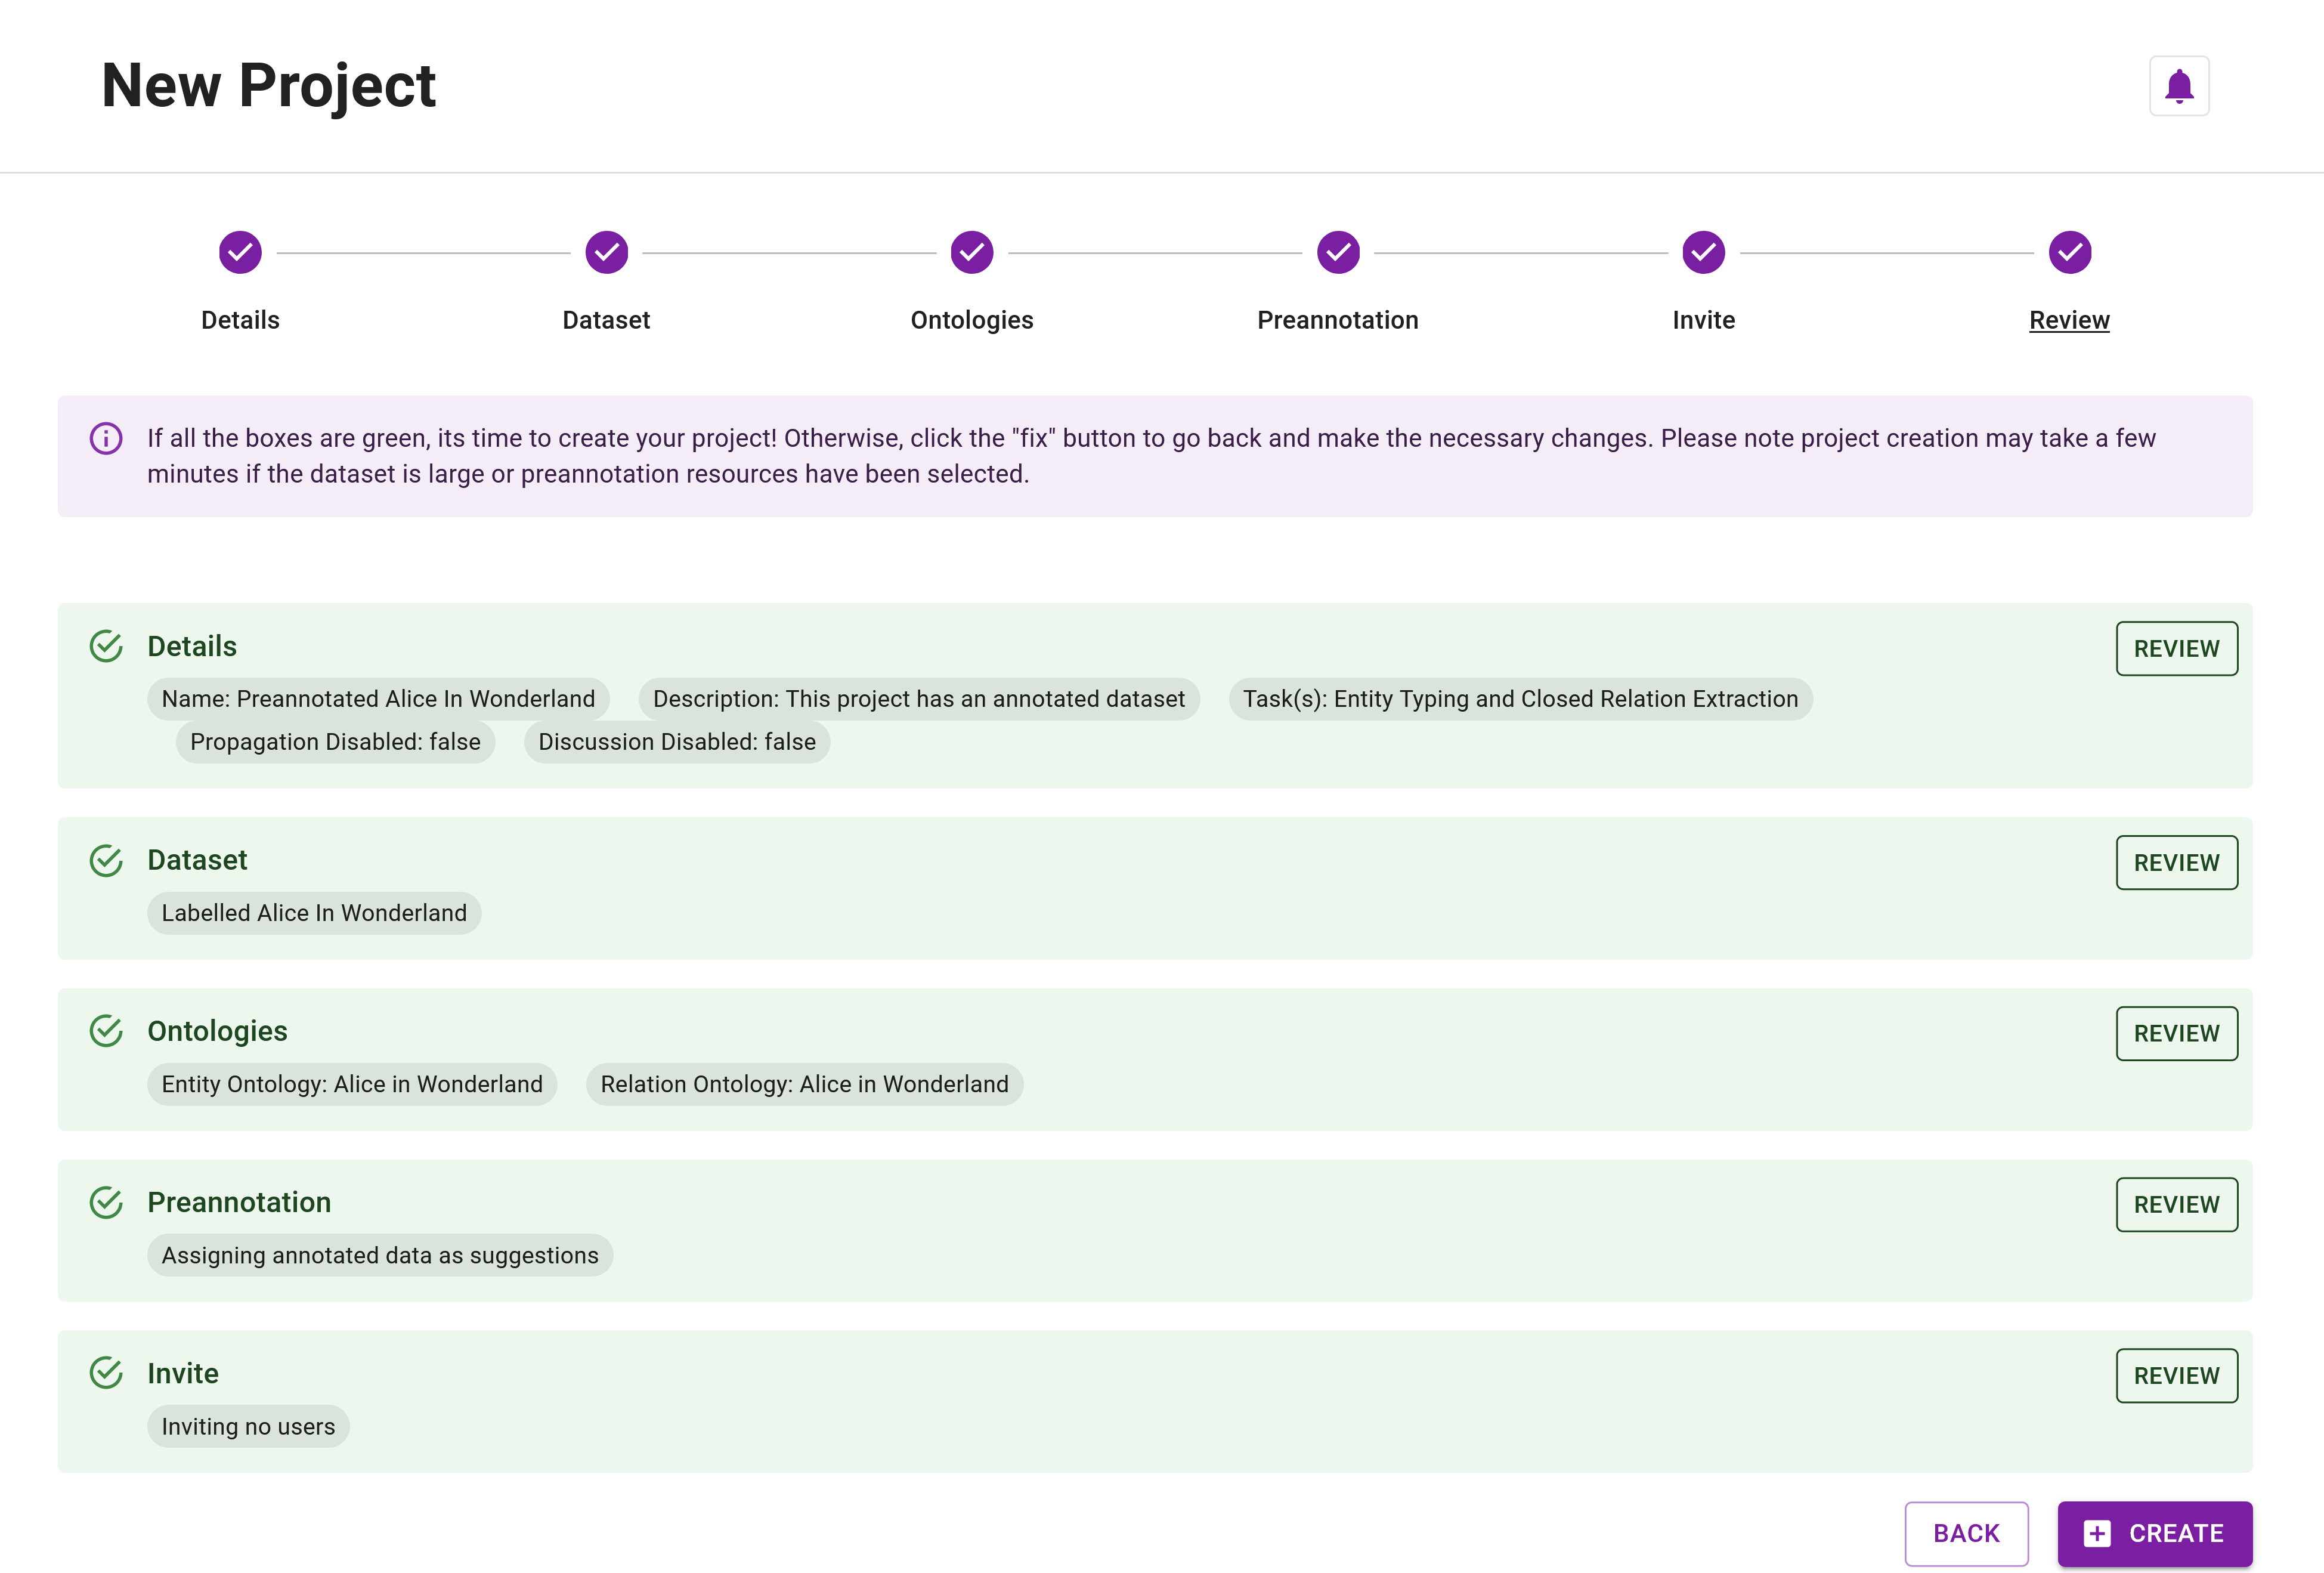Click the green check icon beside Details
The width and height of the screenshot is (2324, 1573).
(107, 646)
